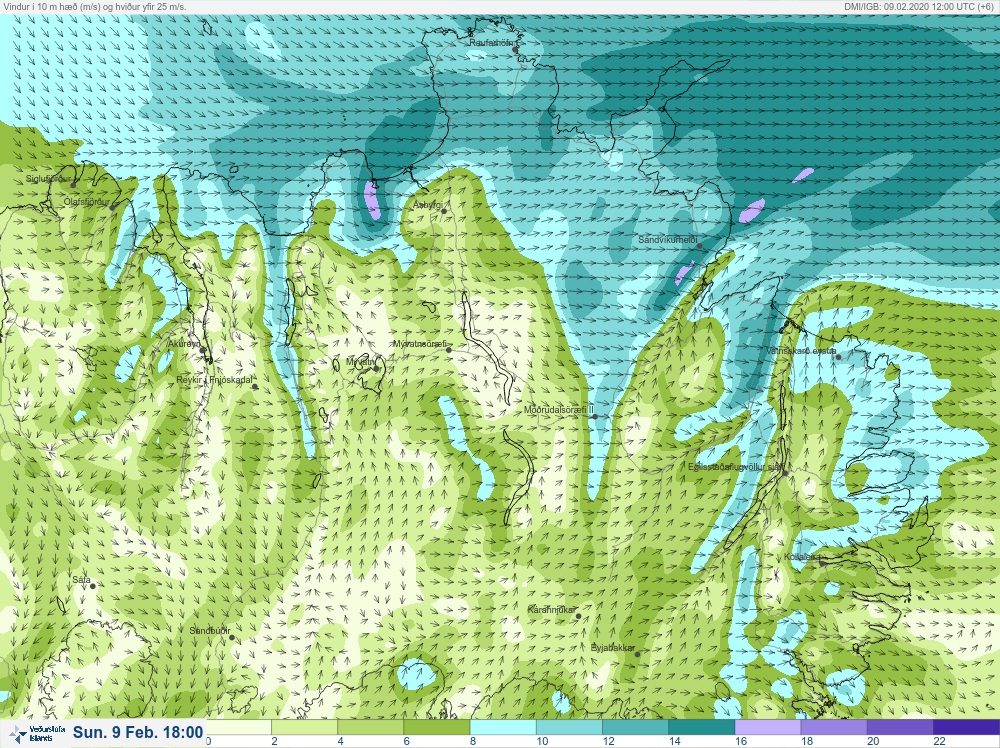Click the 20–22 m/s violet swatch
1000x748 pixels.
pyautogui.click(x=901, y=727)
